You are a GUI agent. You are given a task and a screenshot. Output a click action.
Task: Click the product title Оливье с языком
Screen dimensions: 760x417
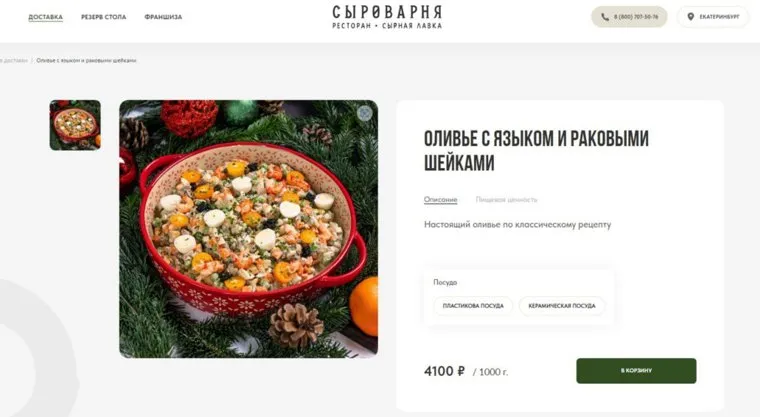(x=536, y=151)
